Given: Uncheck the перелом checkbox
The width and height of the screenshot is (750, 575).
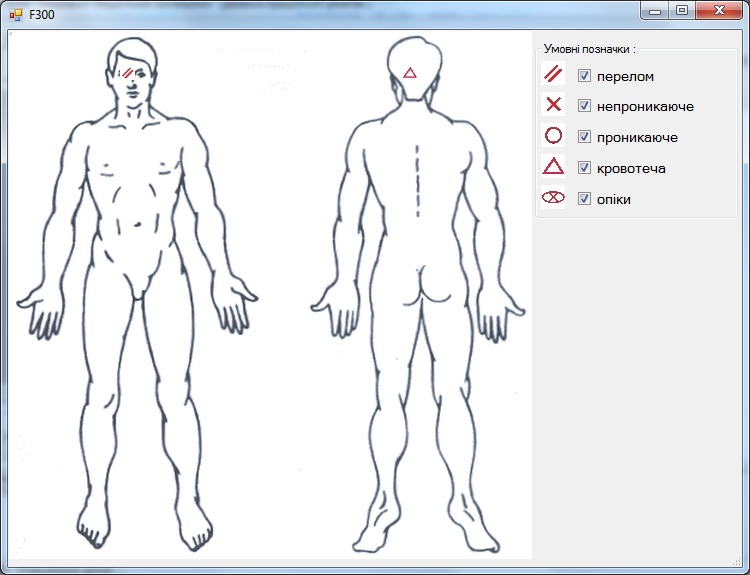Looking at the screenshot, I should 585,75.
